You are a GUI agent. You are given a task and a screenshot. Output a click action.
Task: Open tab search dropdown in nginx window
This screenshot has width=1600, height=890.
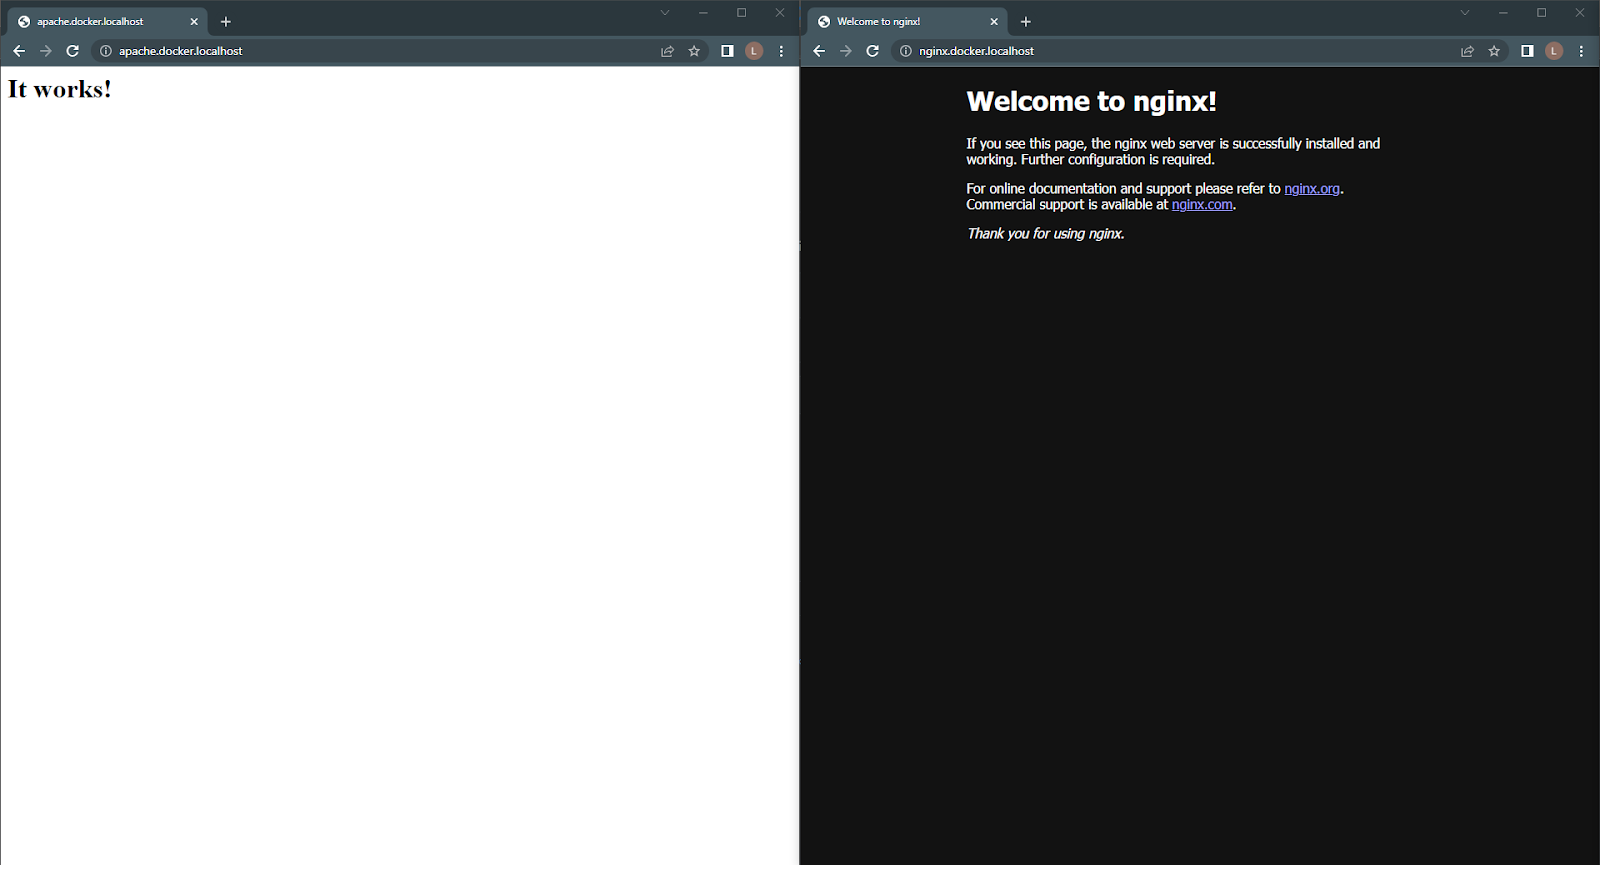1464,13
